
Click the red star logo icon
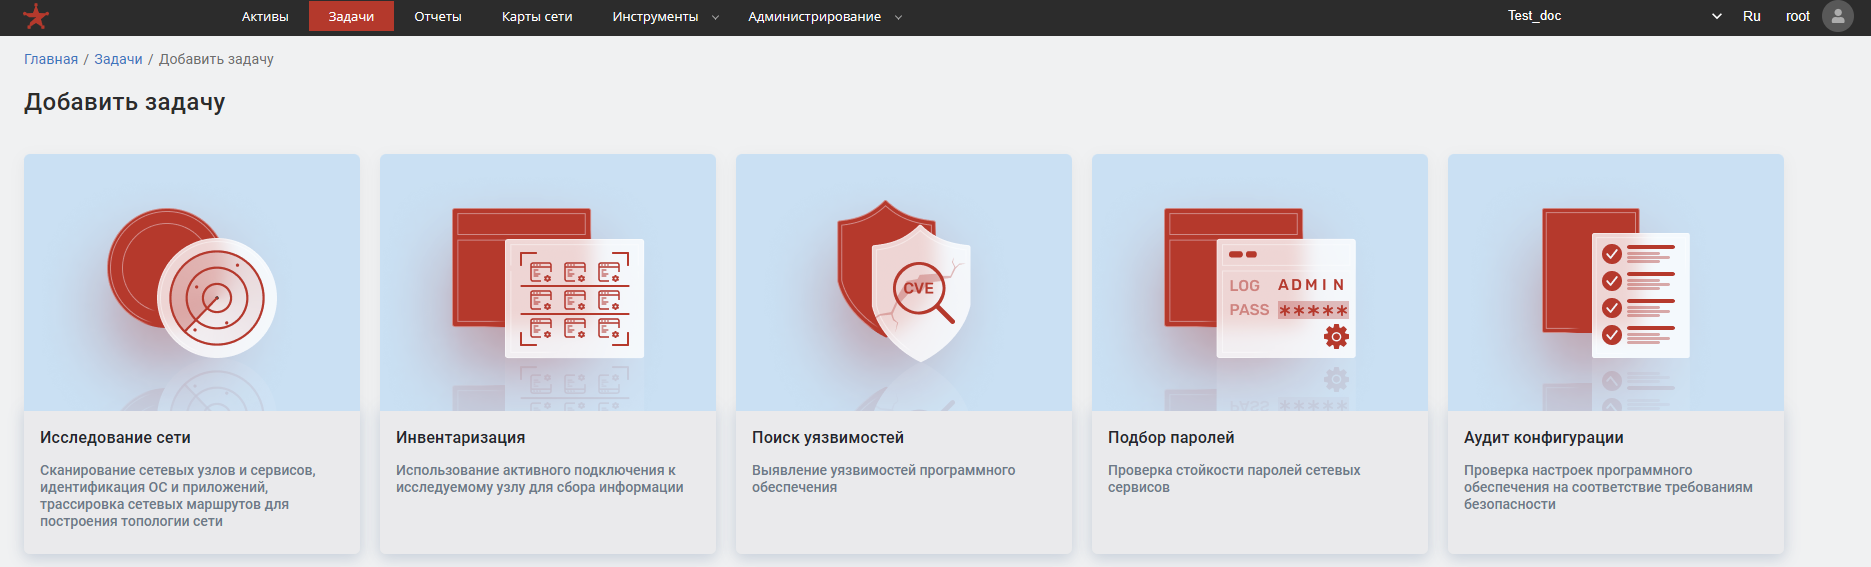[36, 16]
